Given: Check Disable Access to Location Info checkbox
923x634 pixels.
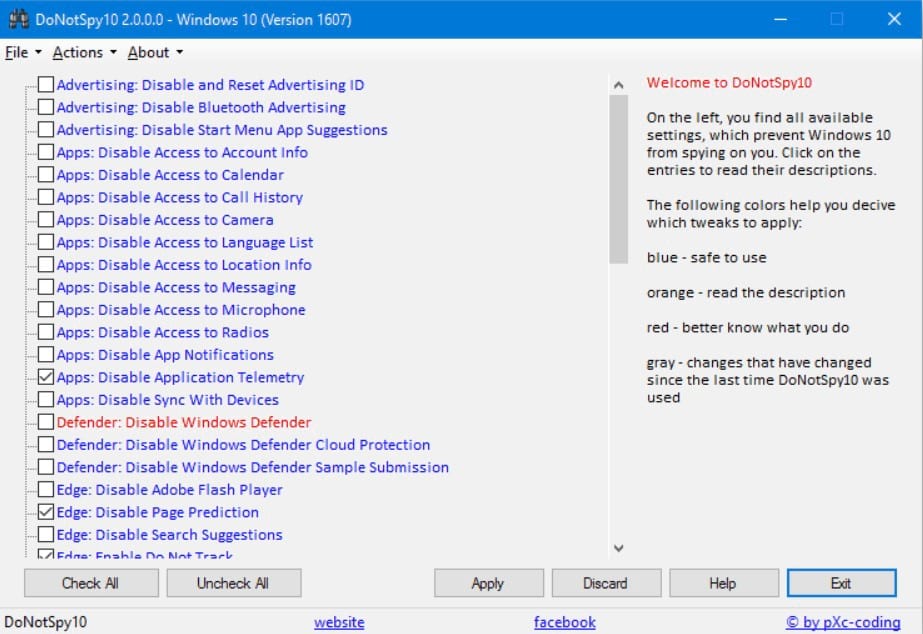Looking at the screenshot, I should [46, 264].
